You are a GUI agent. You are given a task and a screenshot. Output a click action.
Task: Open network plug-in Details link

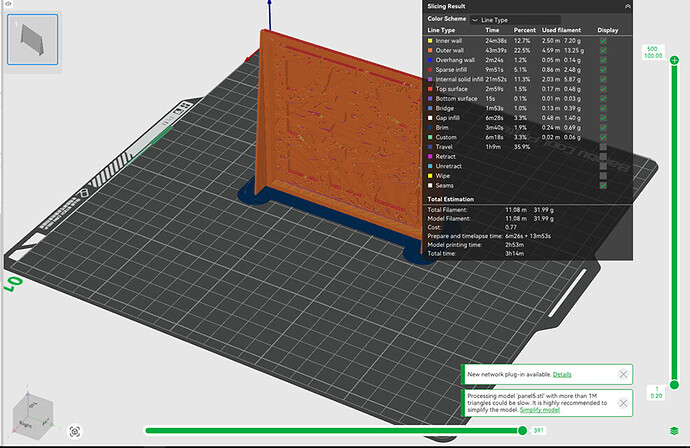tap(562, 375)
